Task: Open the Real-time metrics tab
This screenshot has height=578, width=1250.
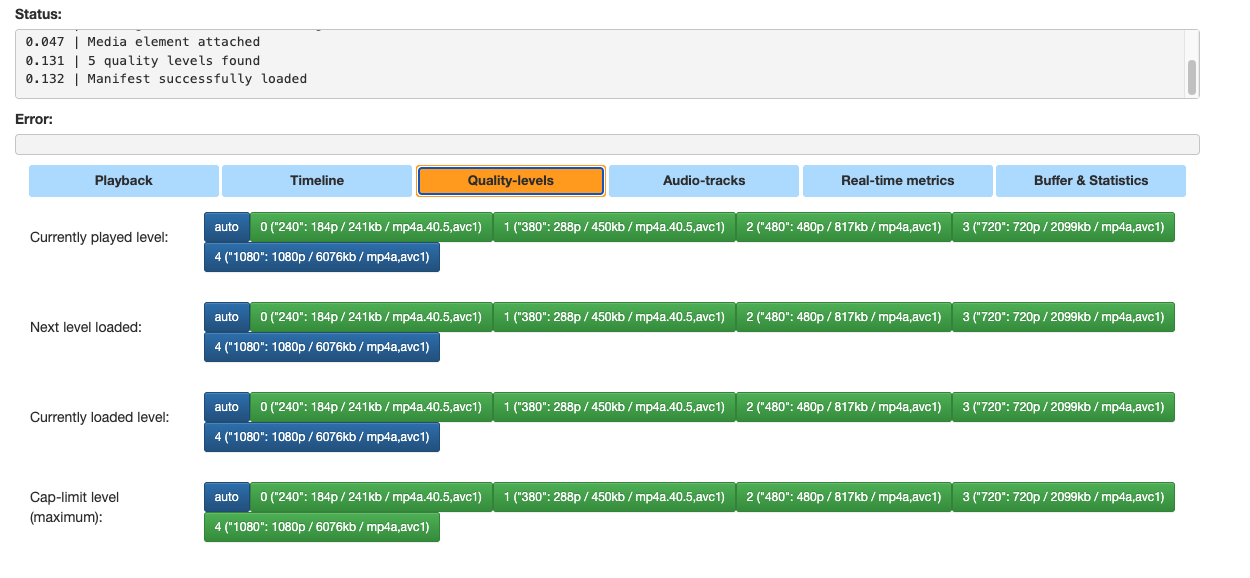Action: point(897,180)
